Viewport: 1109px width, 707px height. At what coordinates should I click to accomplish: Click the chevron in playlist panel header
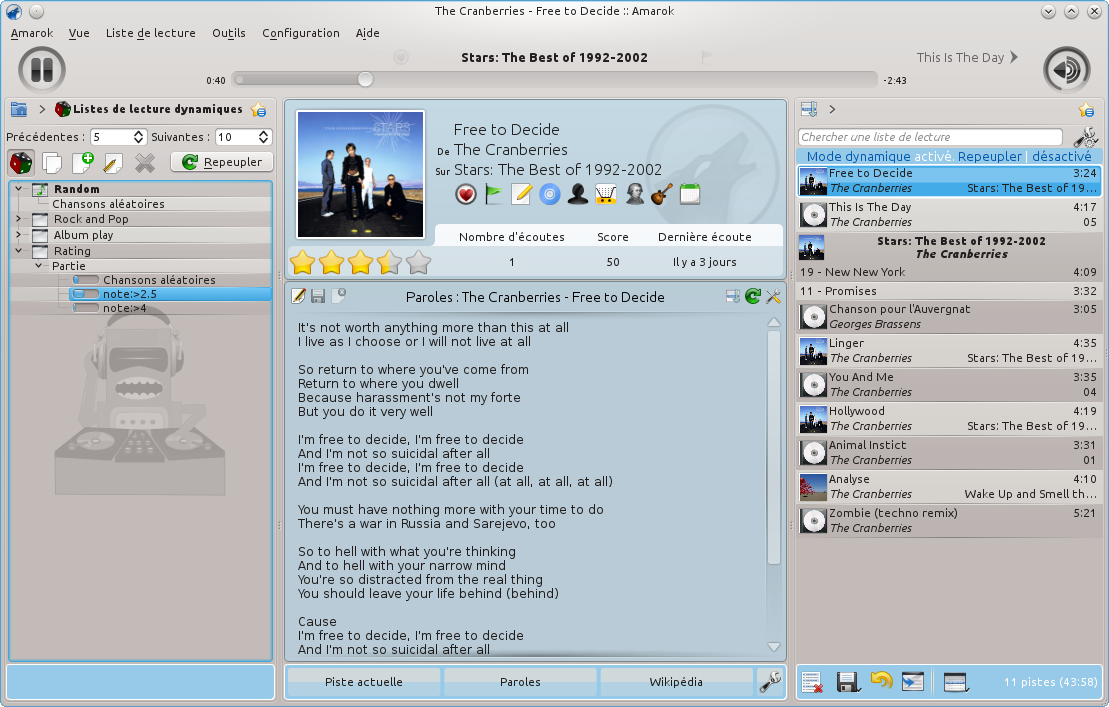tap(832, 110)
